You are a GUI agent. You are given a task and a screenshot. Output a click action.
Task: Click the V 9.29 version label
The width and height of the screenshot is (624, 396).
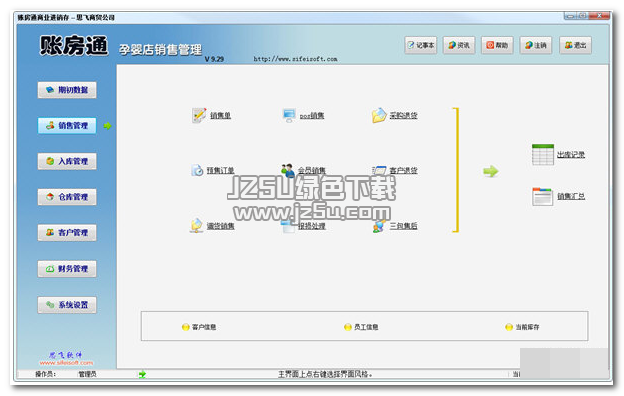214,59
